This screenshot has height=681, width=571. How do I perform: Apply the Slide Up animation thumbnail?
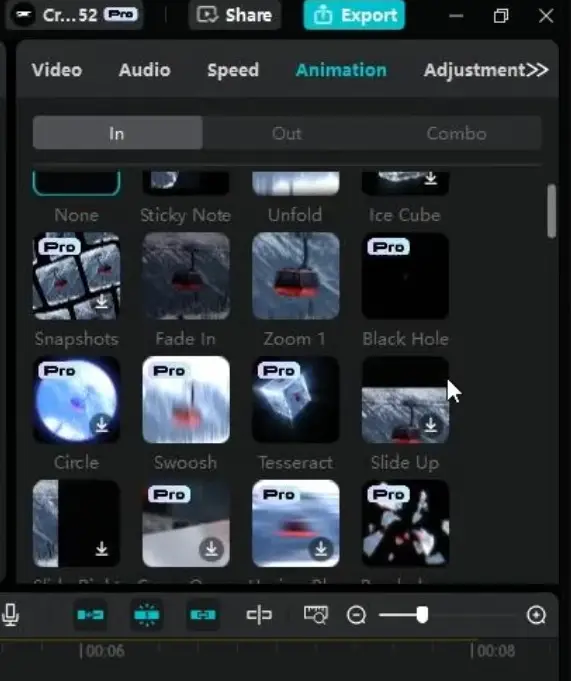(x=405, y=400)
